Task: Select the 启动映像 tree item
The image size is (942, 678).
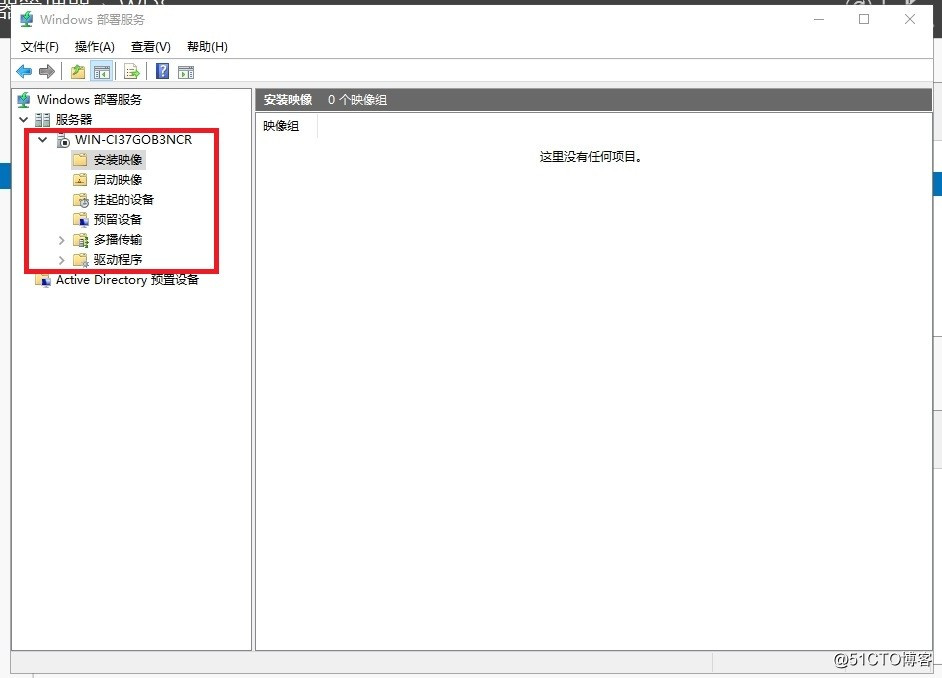Action: [x=118, y=180]
